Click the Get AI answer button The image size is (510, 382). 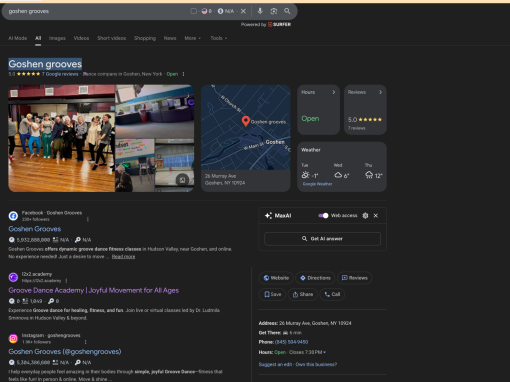[x=322, y=239]
